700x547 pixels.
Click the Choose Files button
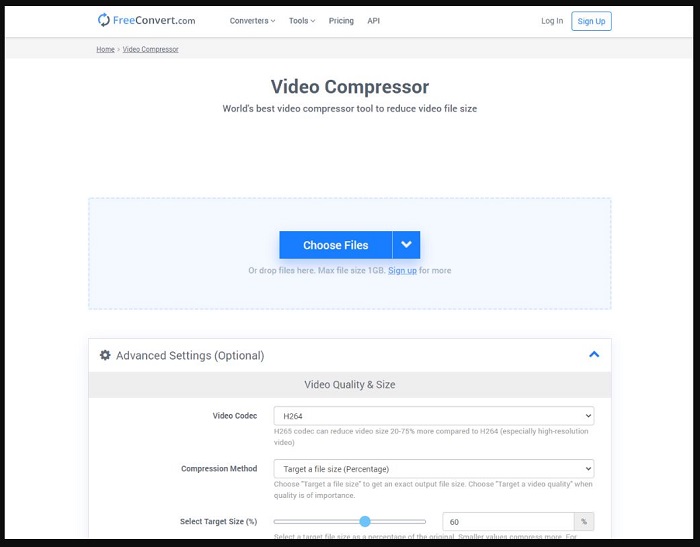tap(336, 245)
